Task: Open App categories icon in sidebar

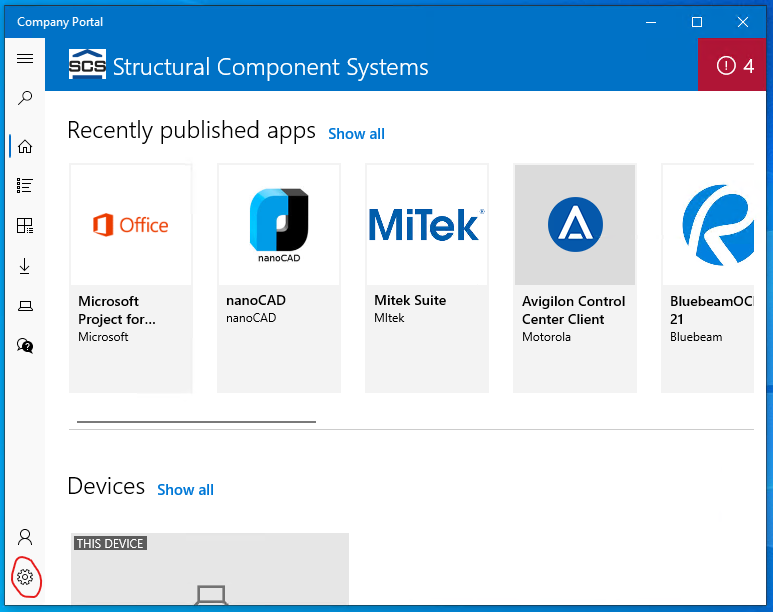Action: [x=25, y=226]
